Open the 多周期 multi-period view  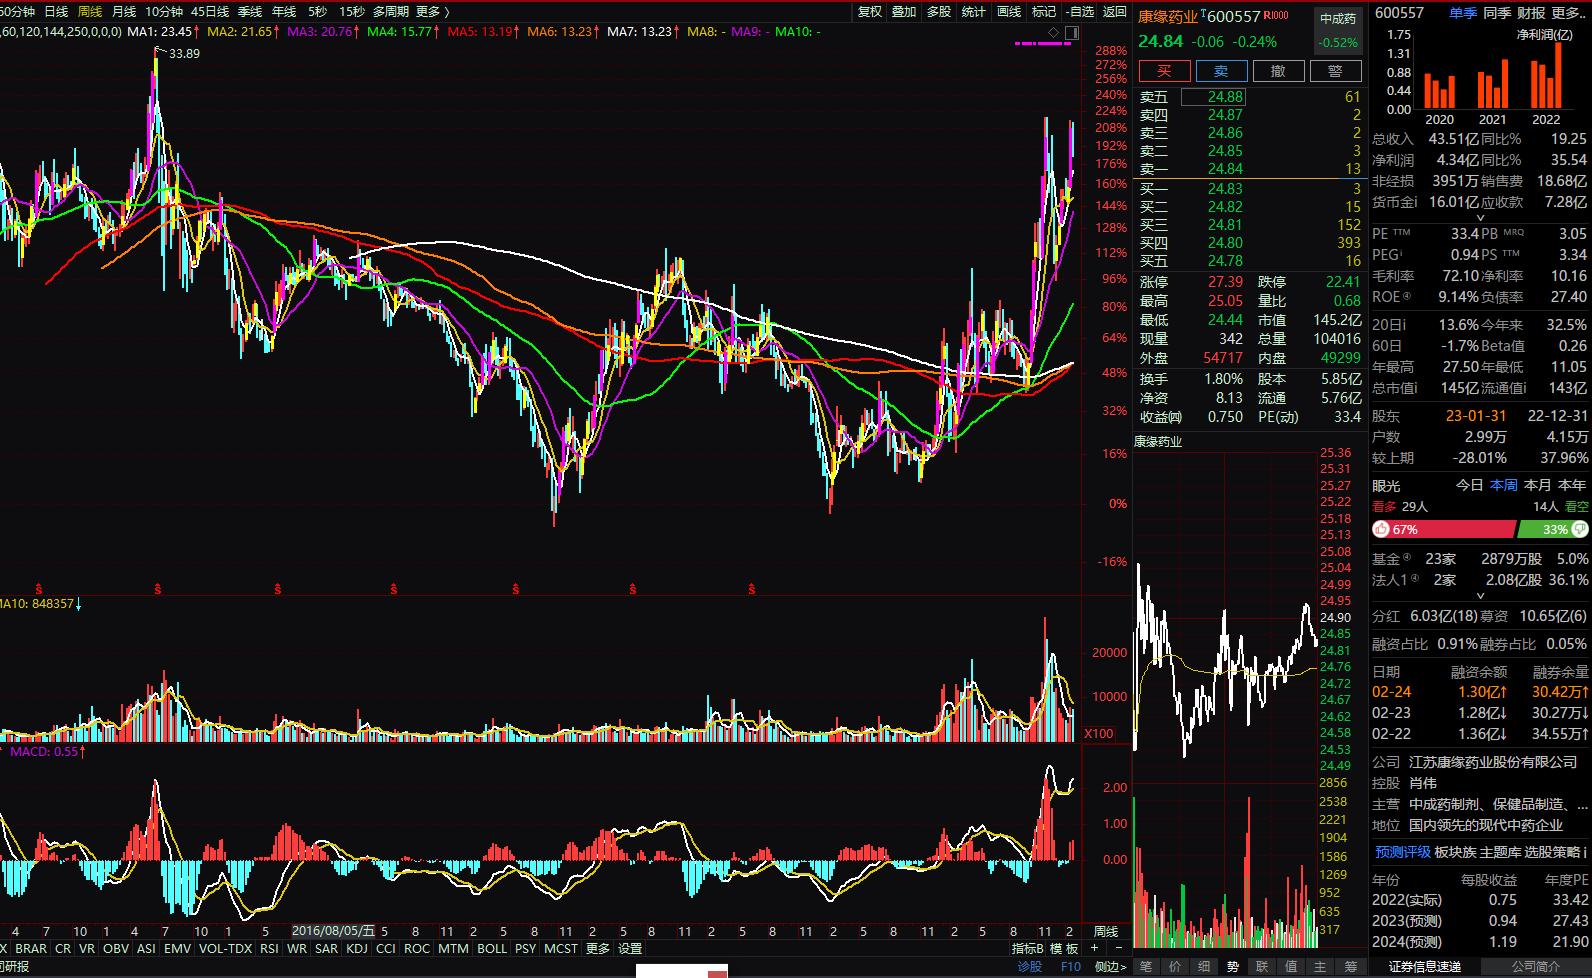391,12
